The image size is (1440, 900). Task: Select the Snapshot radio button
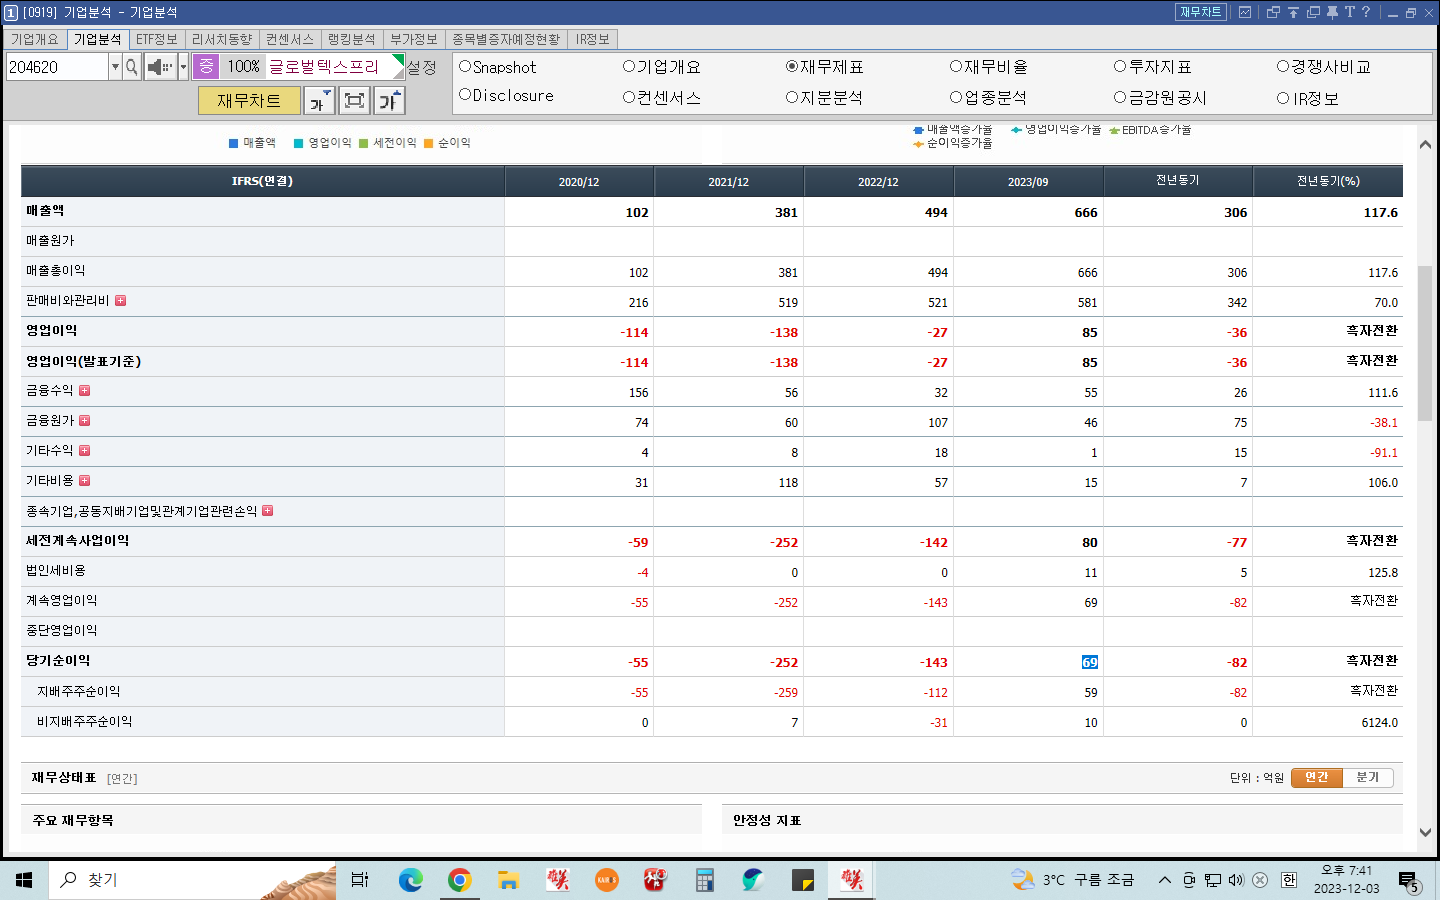[x=465, y=66]
